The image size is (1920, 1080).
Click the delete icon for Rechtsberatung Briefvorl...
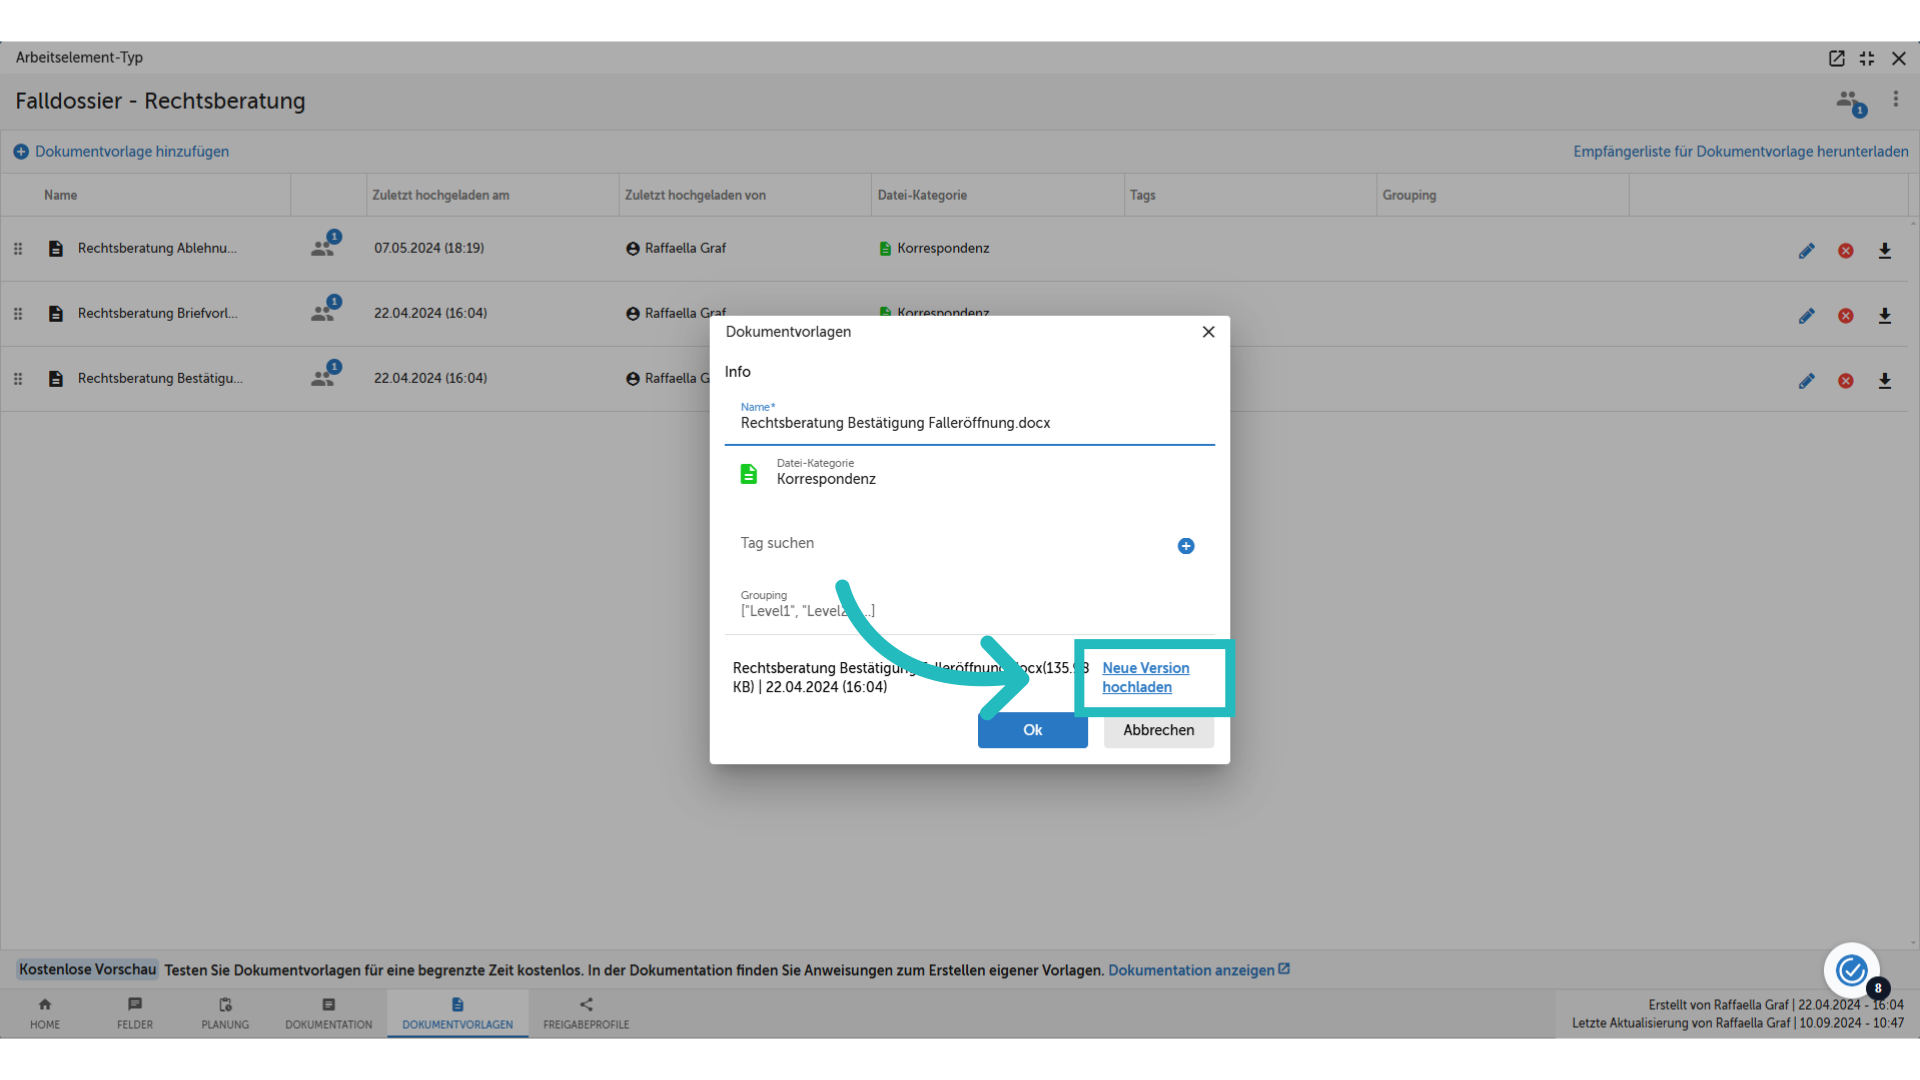coord(1846,315)
